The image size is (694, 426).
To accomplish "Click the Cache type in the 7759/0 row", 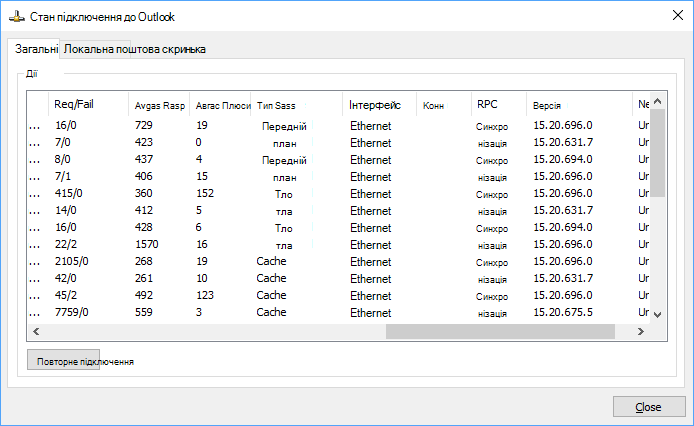I will pyautogui.click(x=271, y=312).
